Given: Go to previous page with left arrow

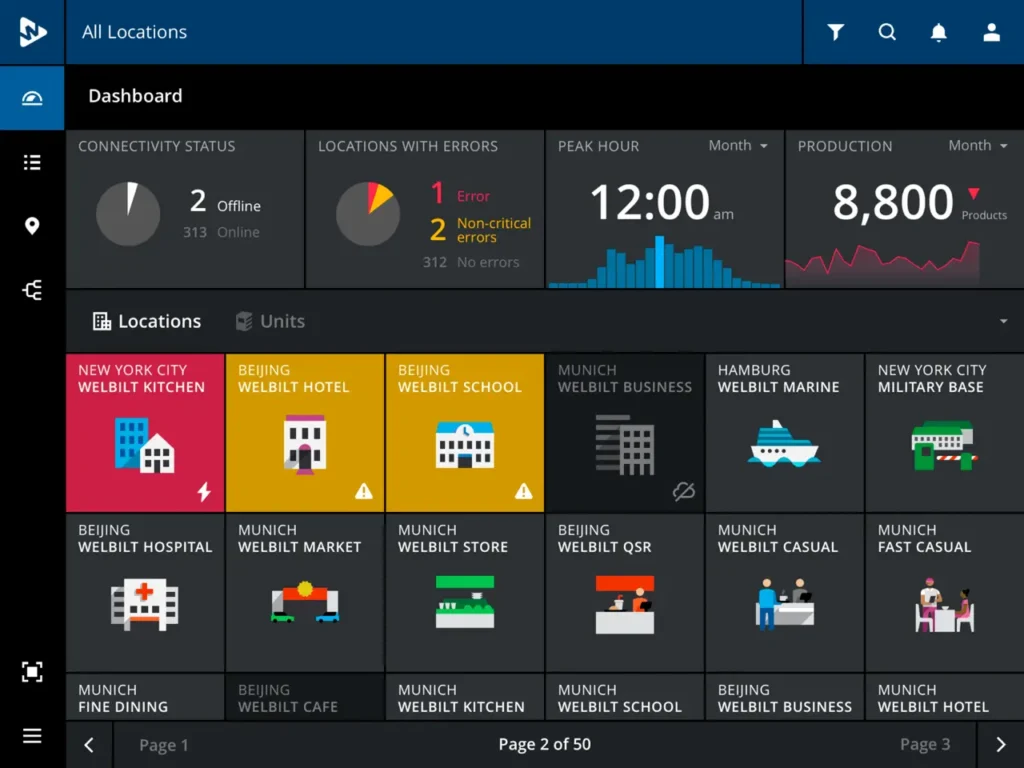Looking at the screenshot, I should click(x=89, y=744).
